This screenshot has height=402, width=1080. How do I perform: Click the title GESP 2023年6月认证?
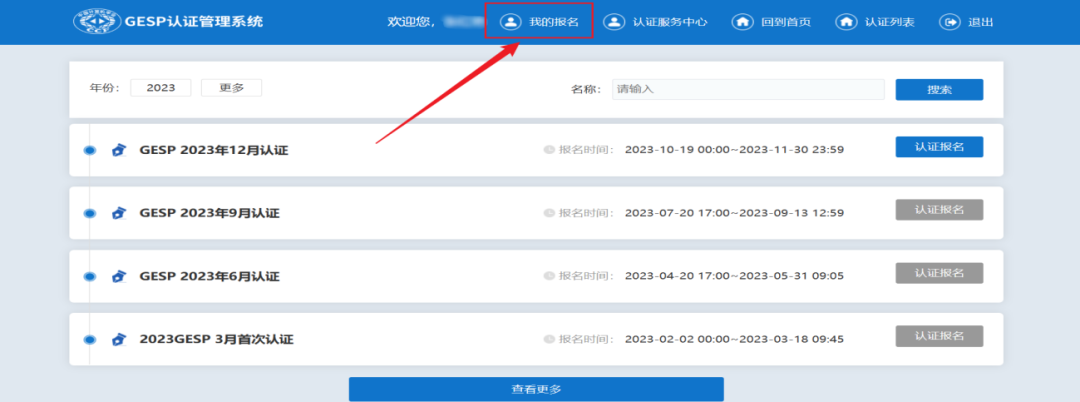pyautogui.click(x=209, y=276)
